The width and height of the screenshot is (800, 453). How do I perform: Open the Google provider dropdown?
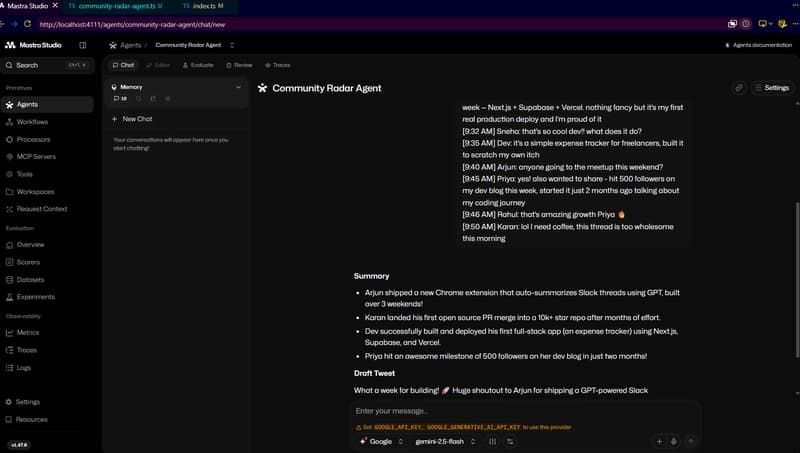382,441
